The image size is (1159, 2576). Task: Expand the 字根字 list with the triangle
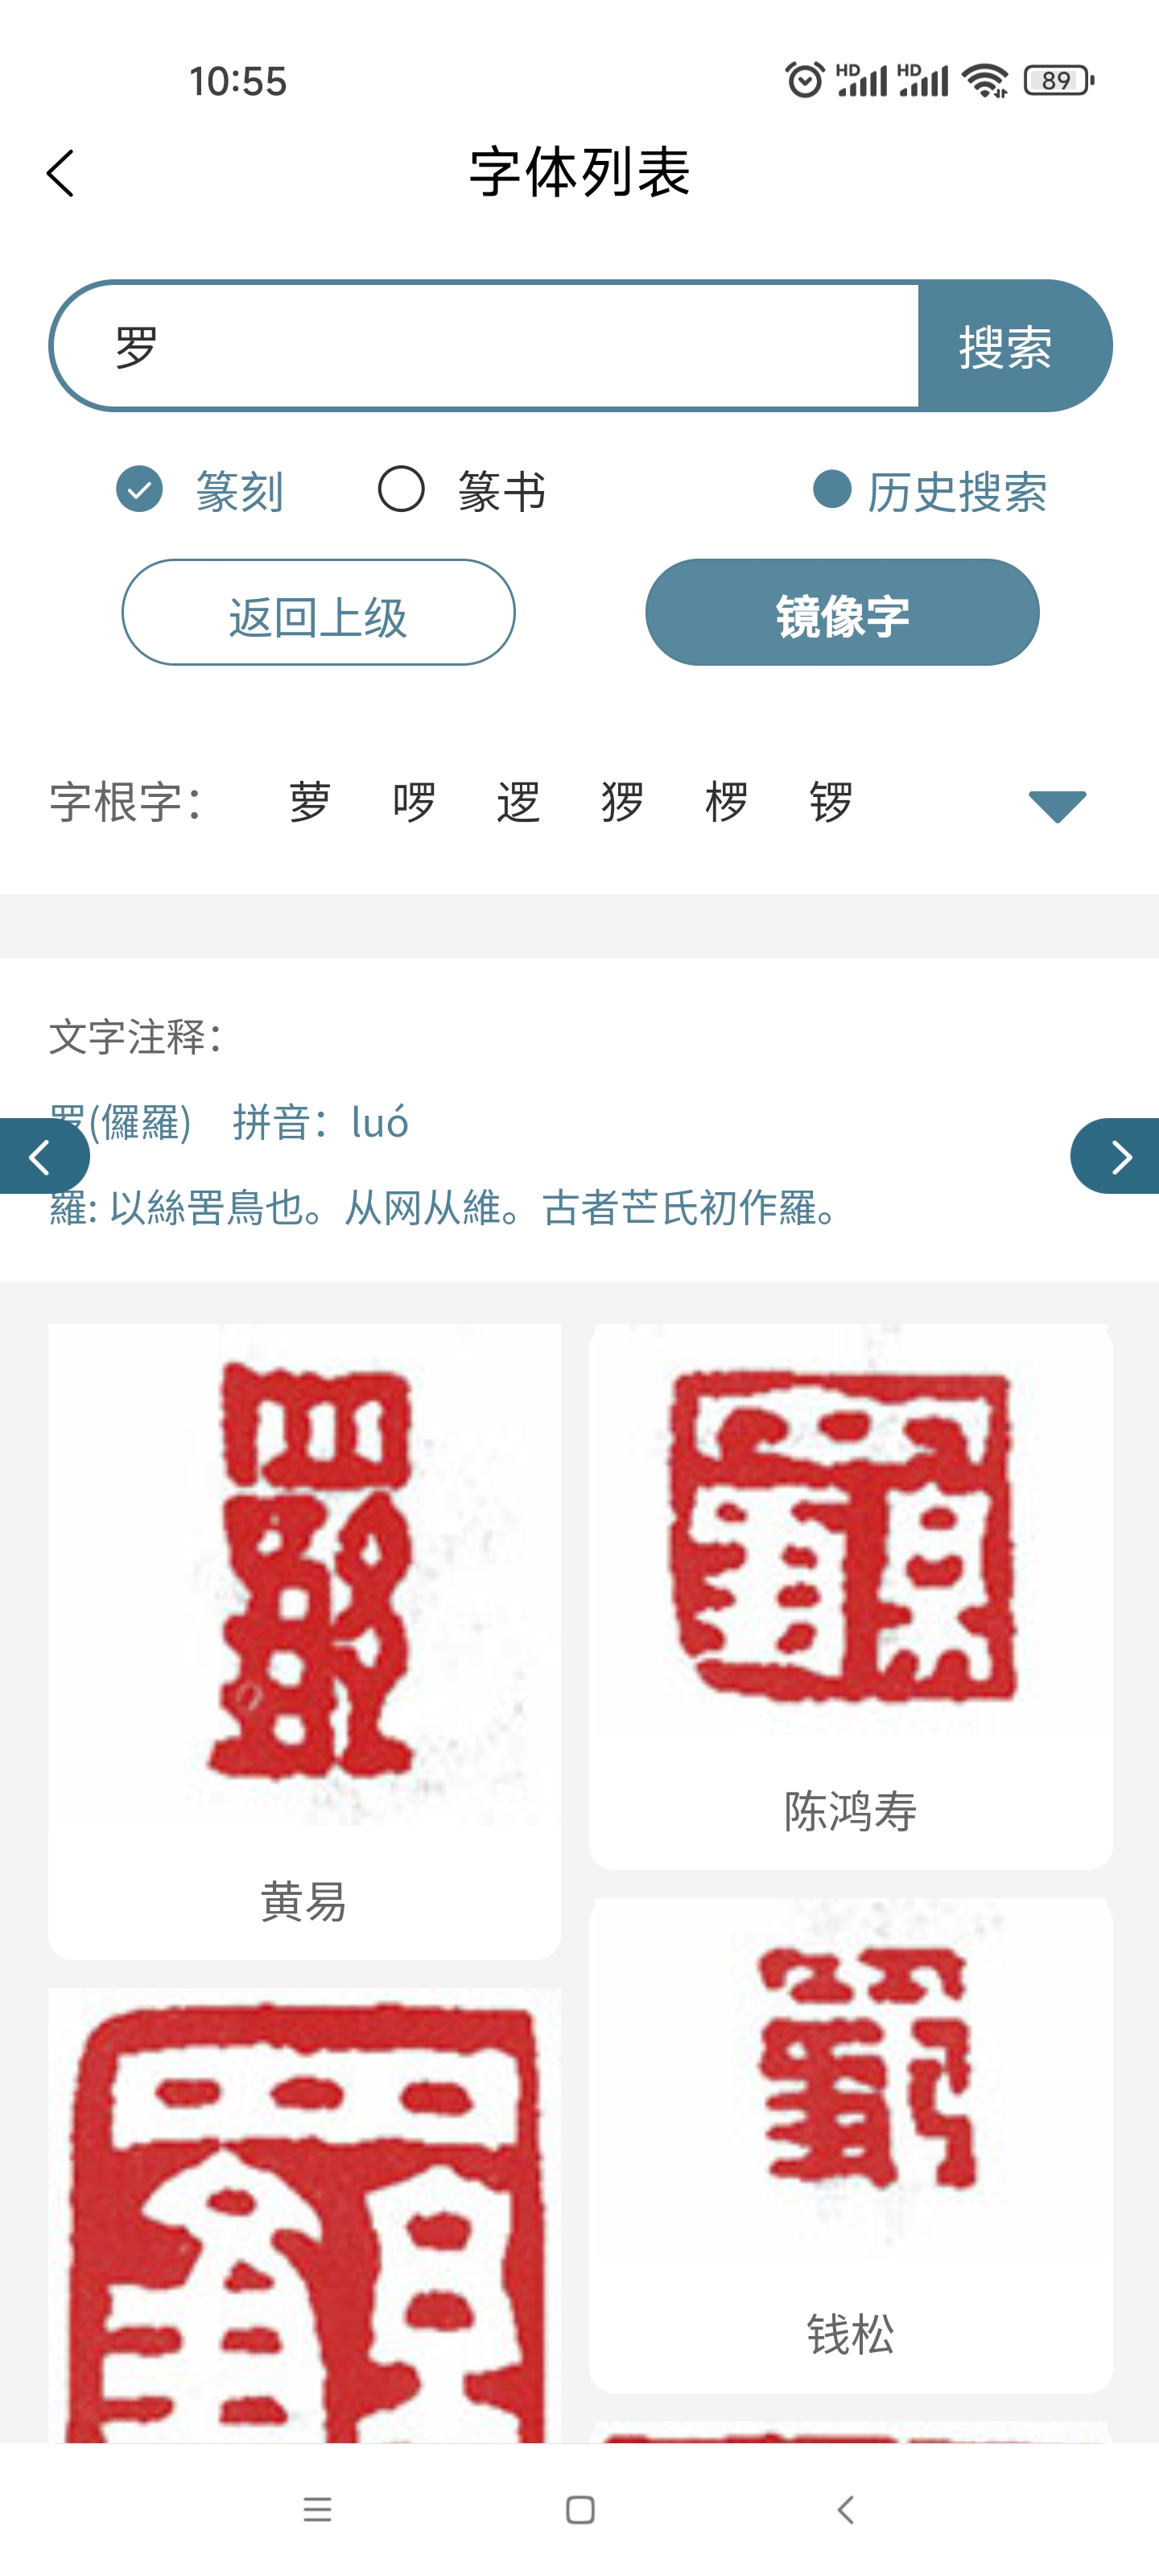pyautogui.click(x=1057, y=805)
